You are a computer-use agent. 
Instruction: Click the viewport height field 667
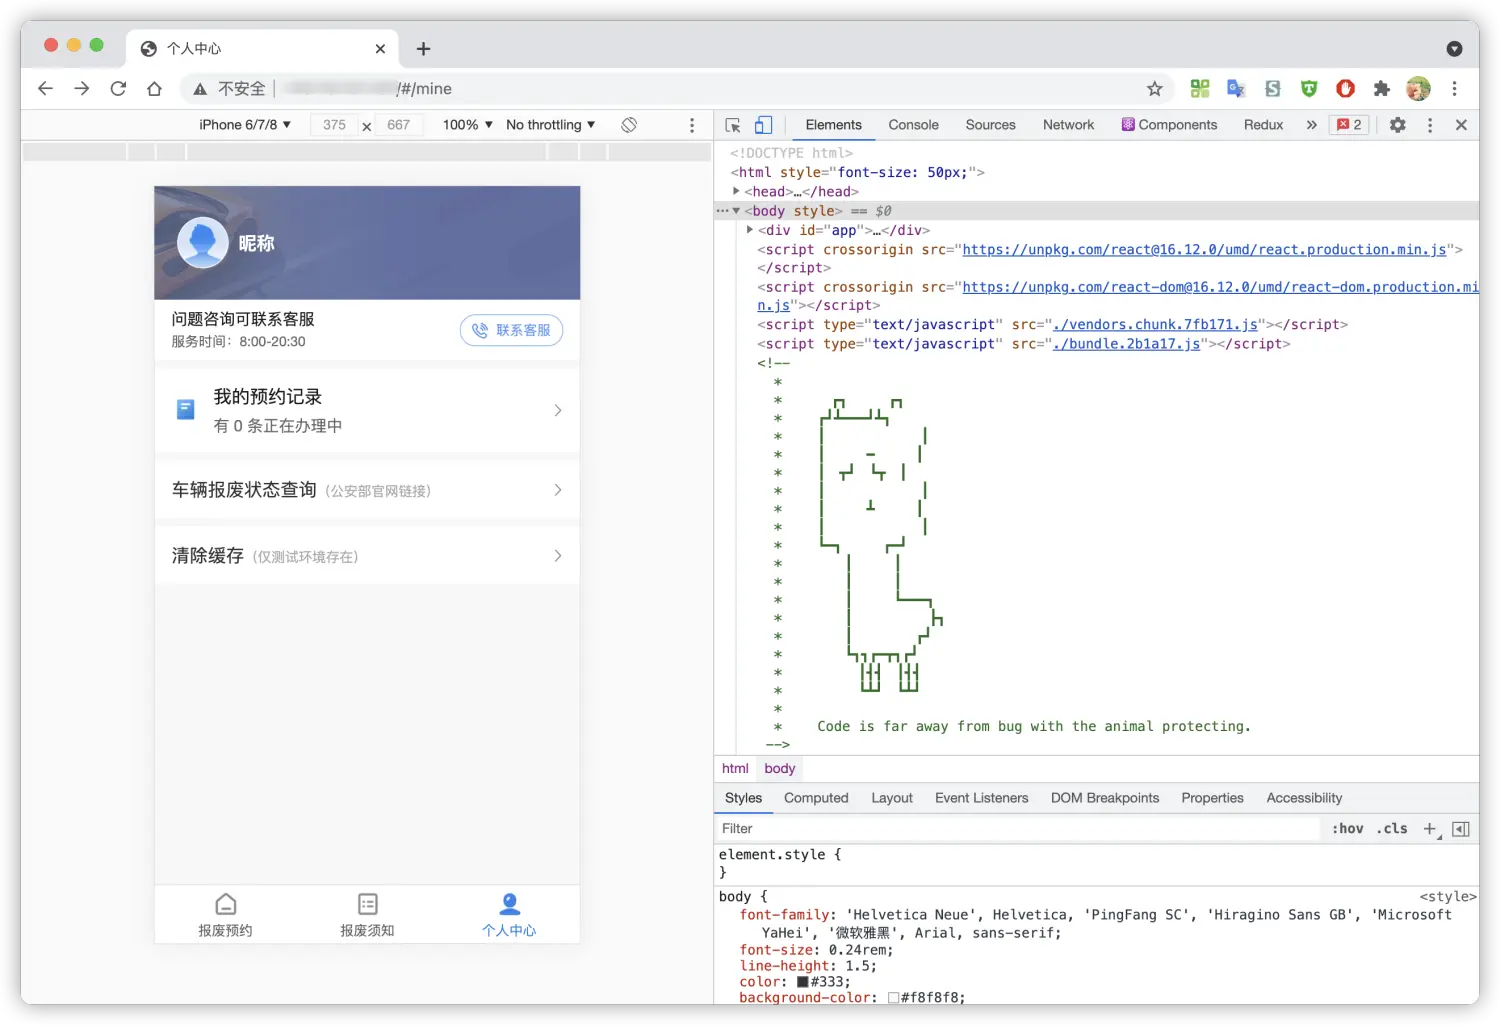399,125
